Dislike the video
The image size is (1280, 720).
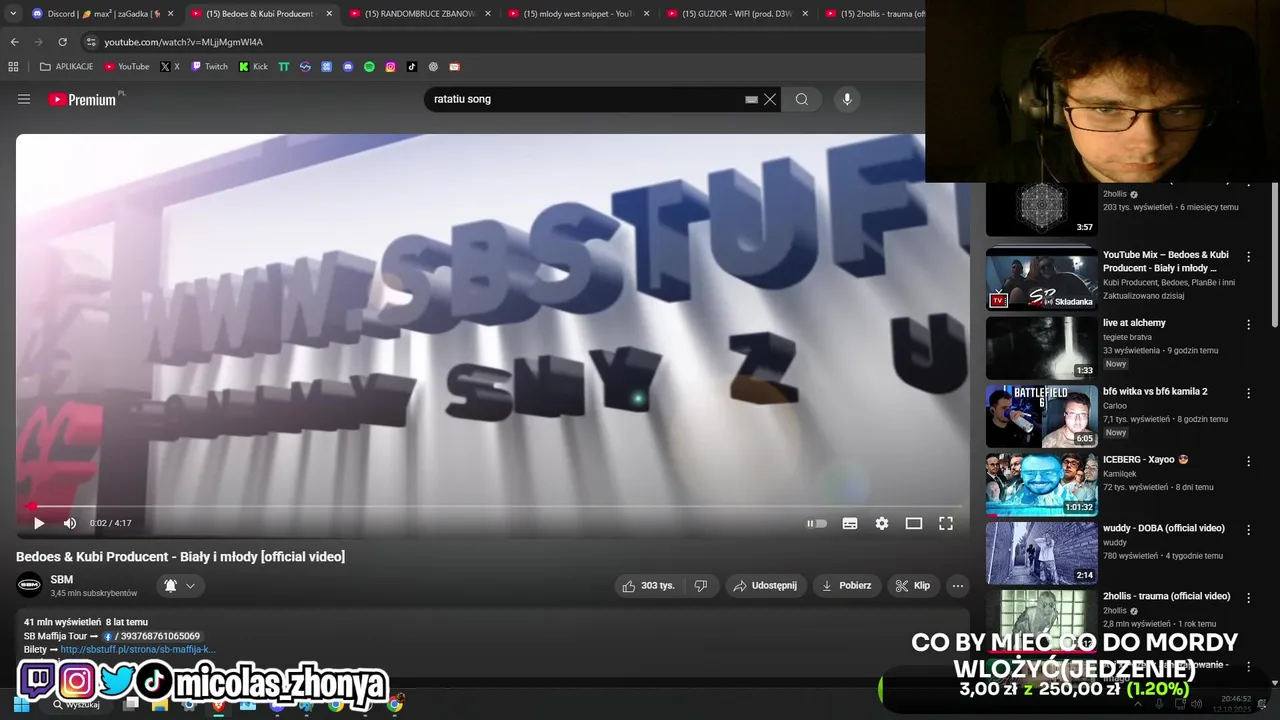tap(701, 586)
